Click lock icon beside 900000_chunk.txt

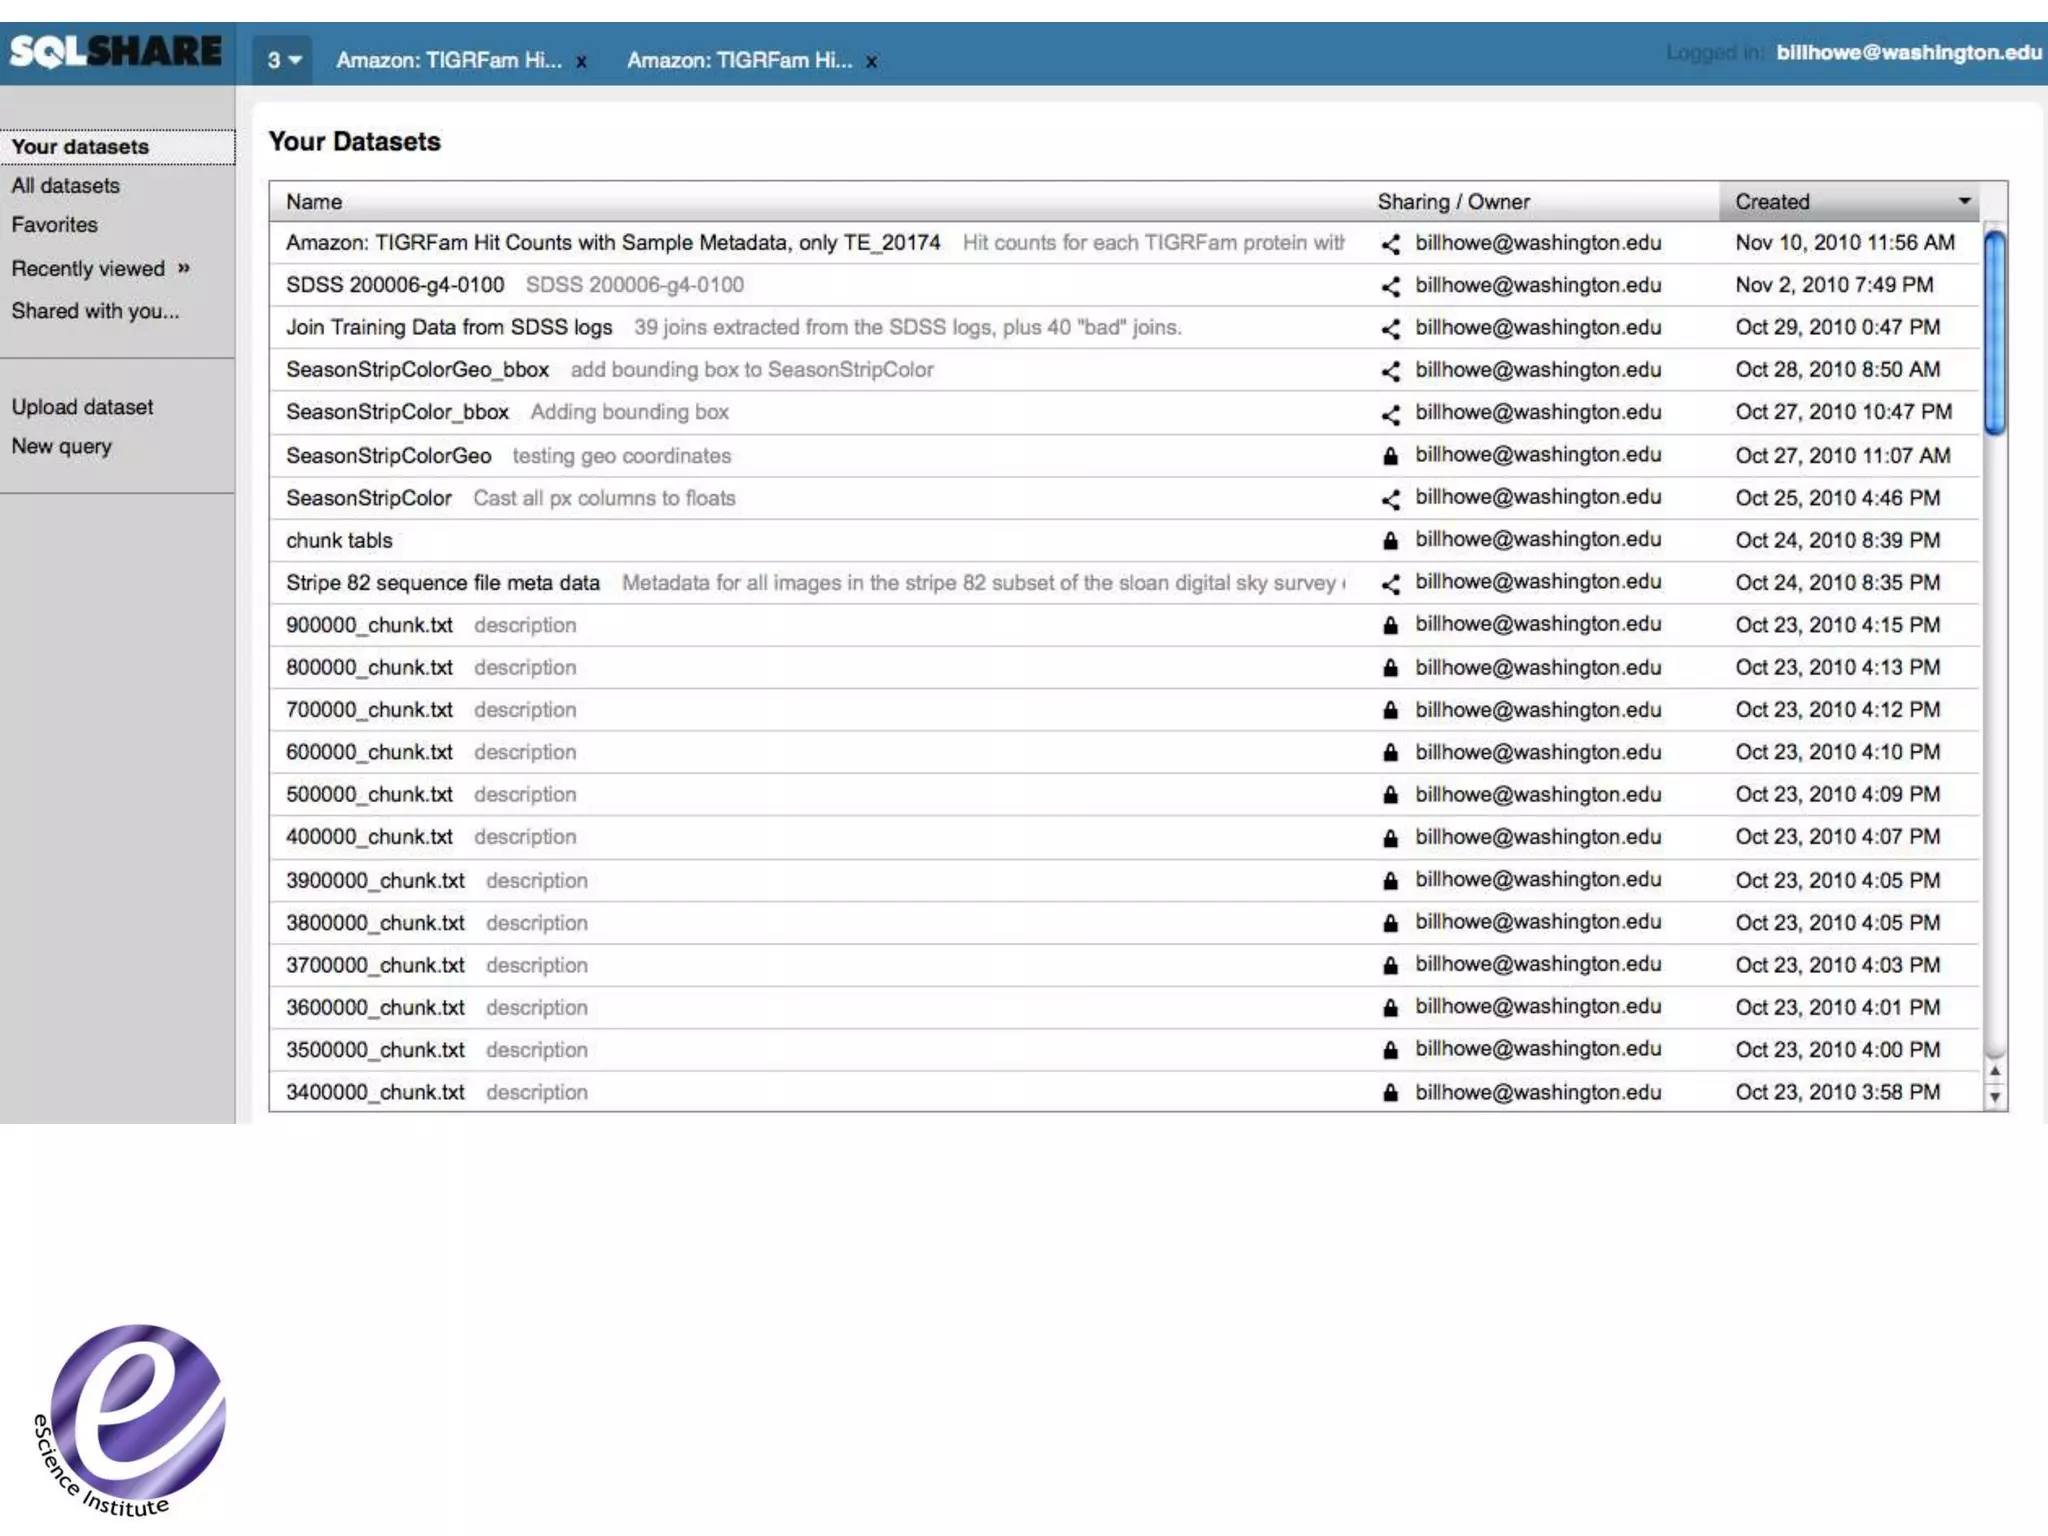[x=1390, y=626]
